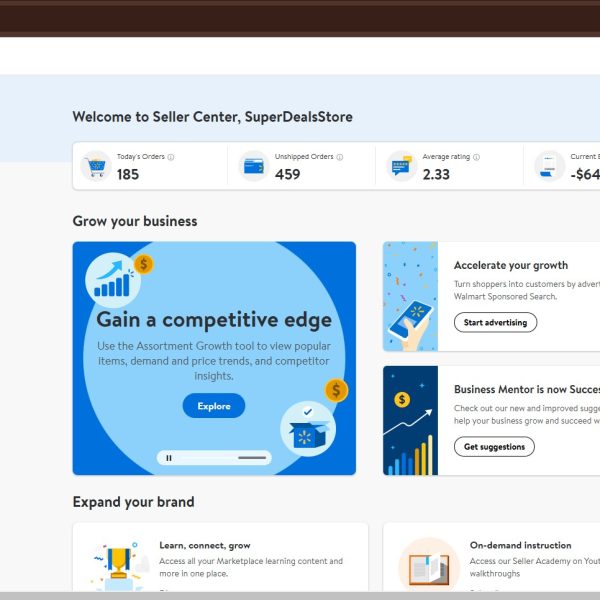The width and height of the screenshot is (600, 600).
Task: Click the Get suggestions button
Action: [494, 447]
